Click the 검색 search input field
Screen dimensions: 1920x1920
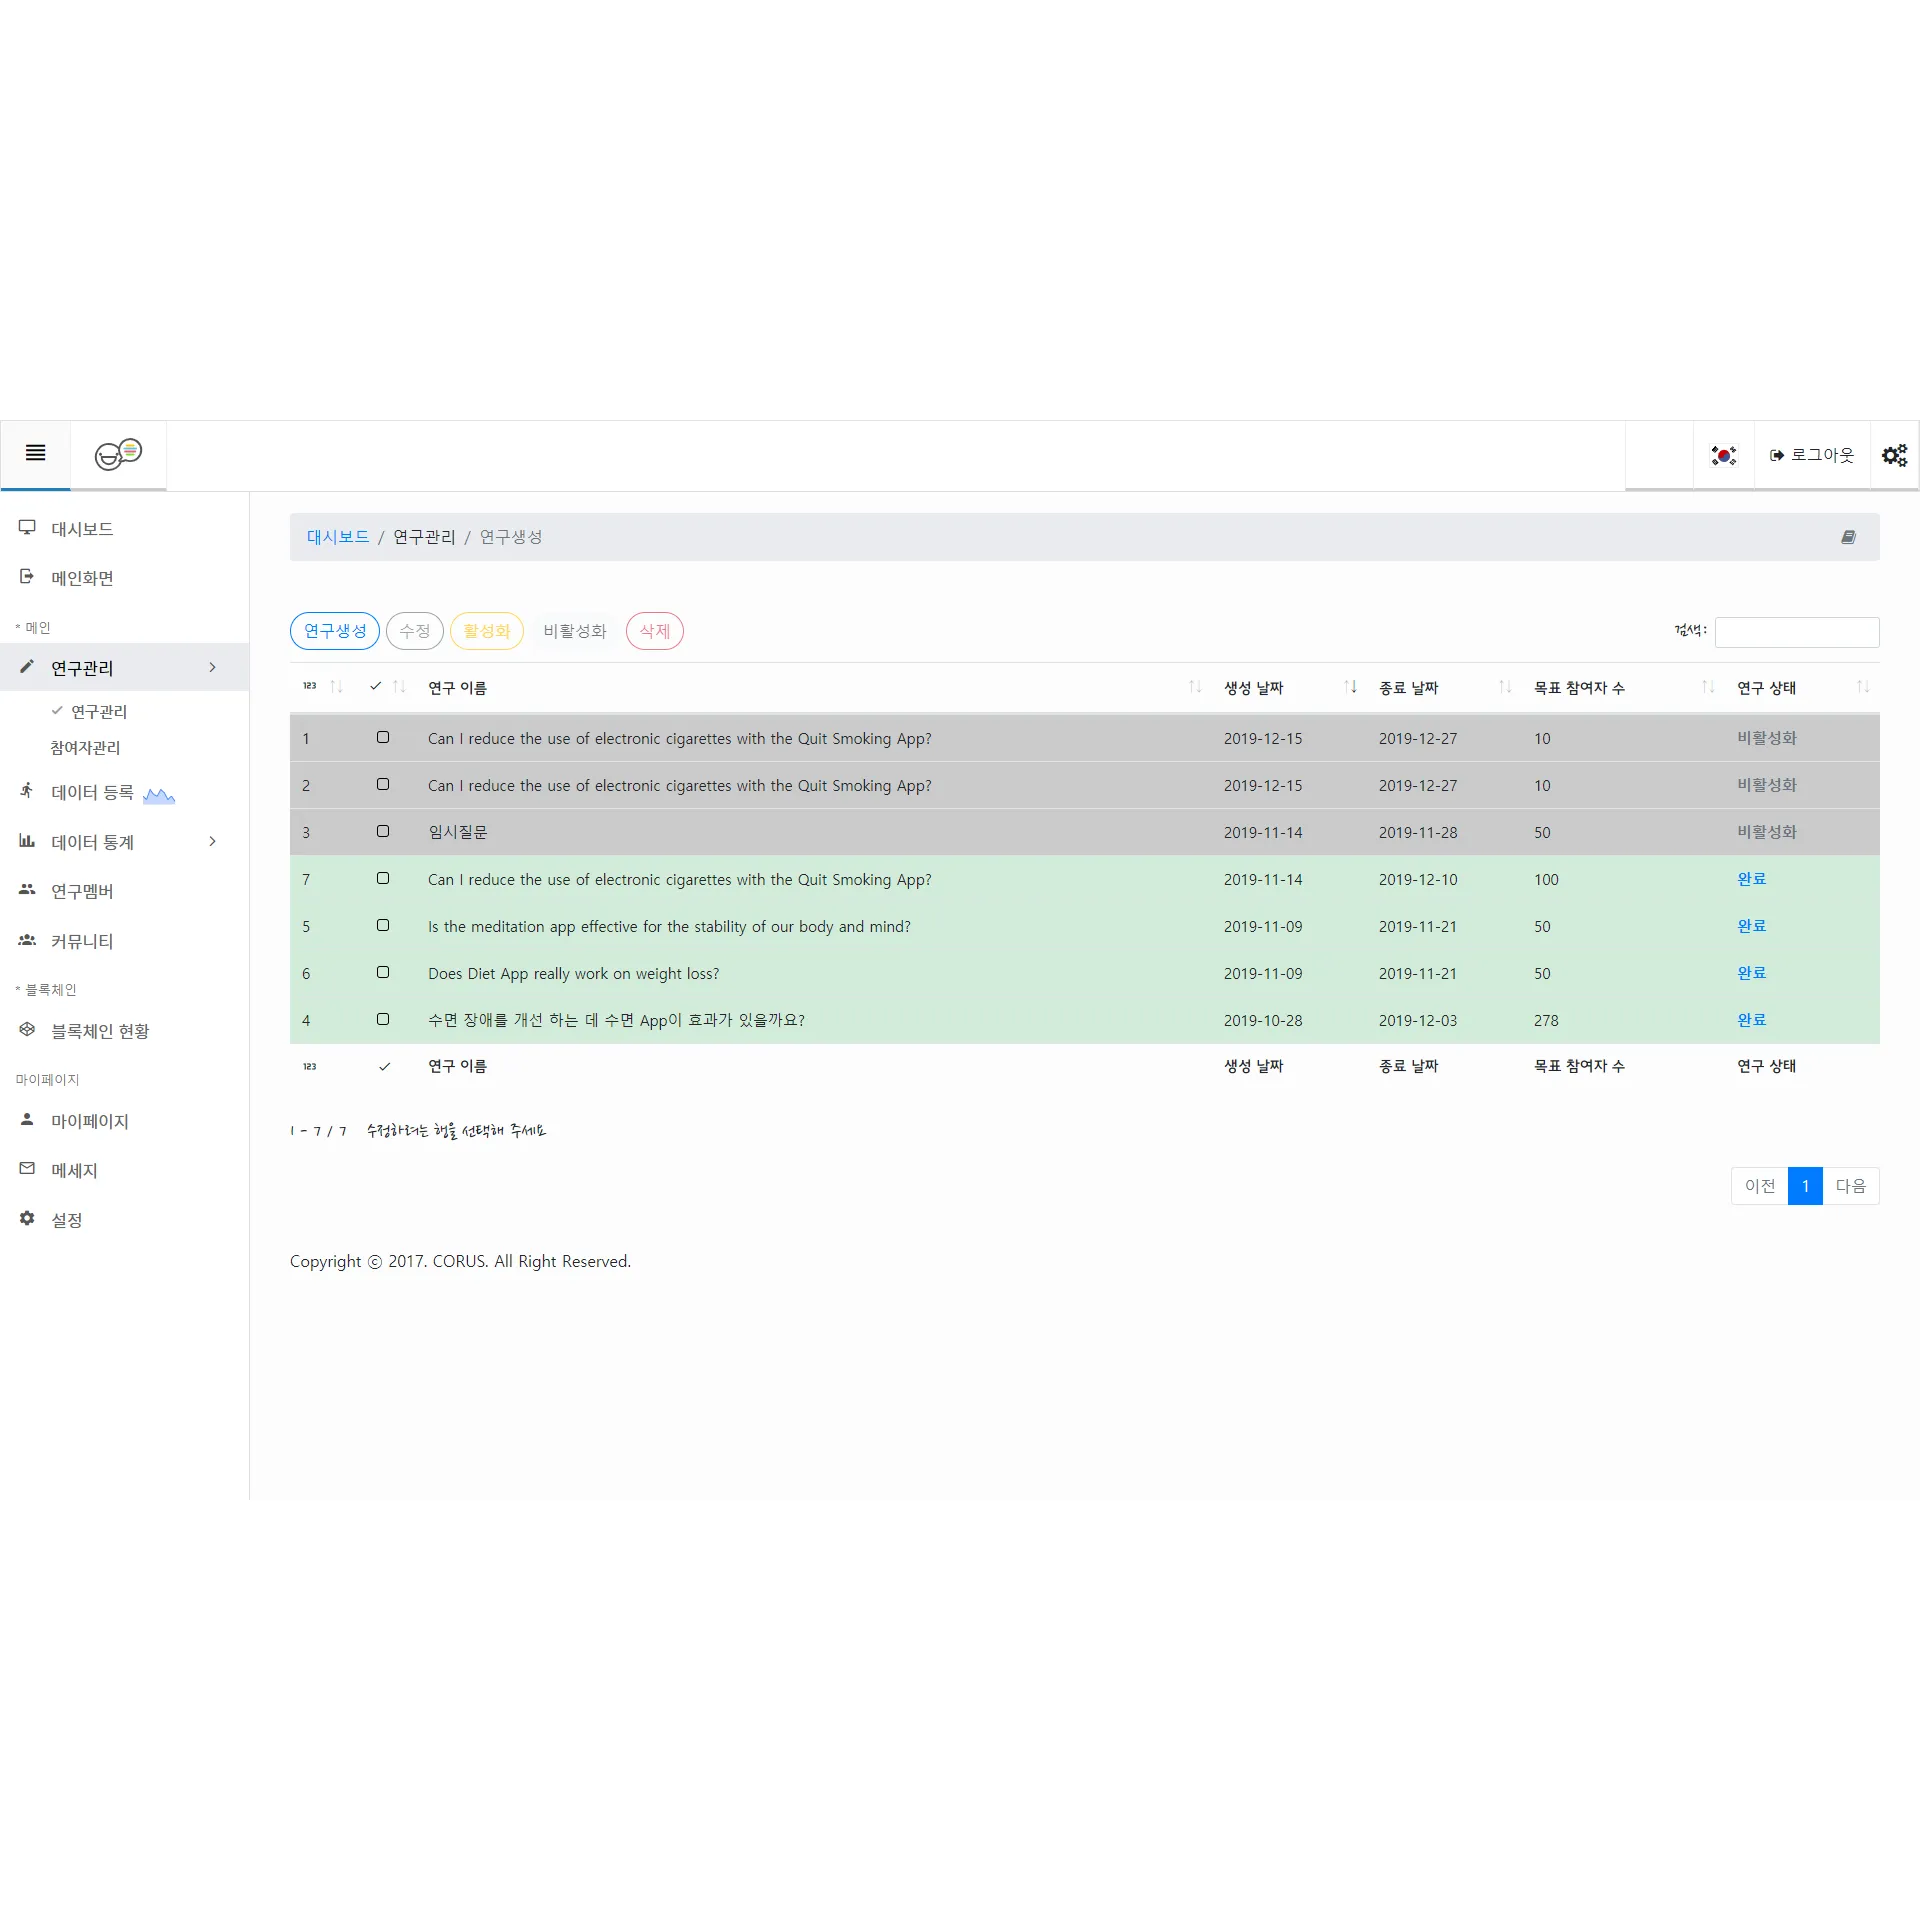tap(1797, 632)
